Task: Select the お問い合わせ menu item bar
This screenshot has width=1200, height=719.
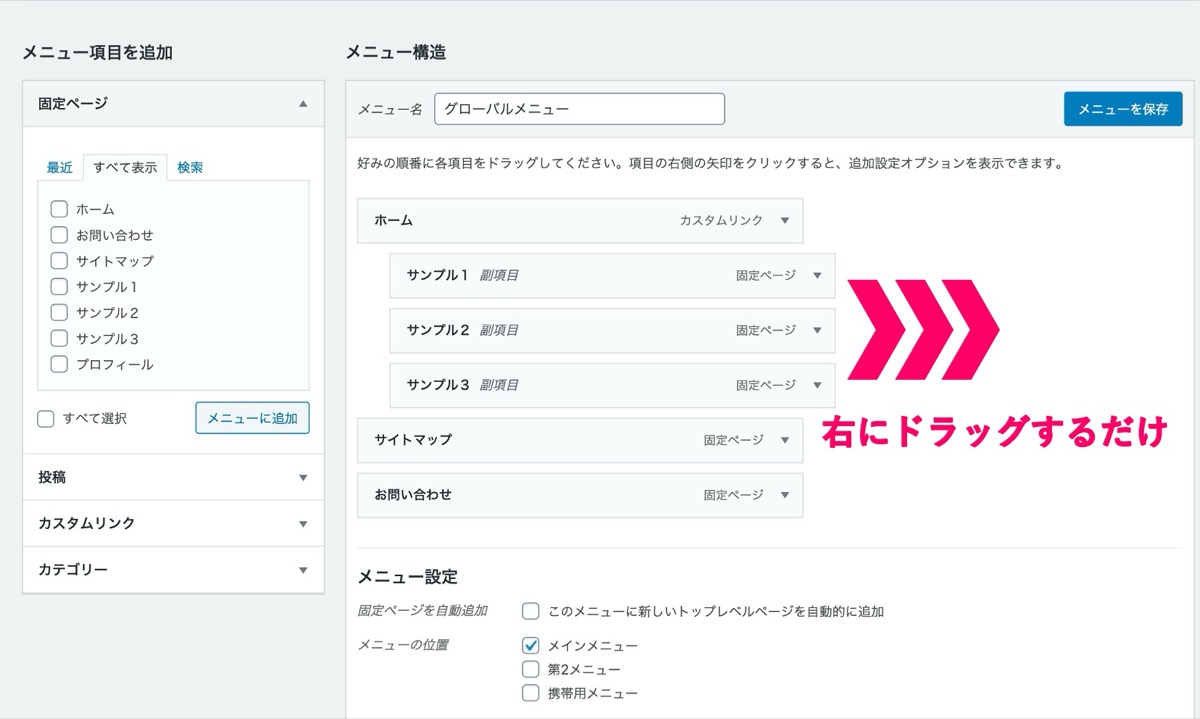Action: click(580, 495)
